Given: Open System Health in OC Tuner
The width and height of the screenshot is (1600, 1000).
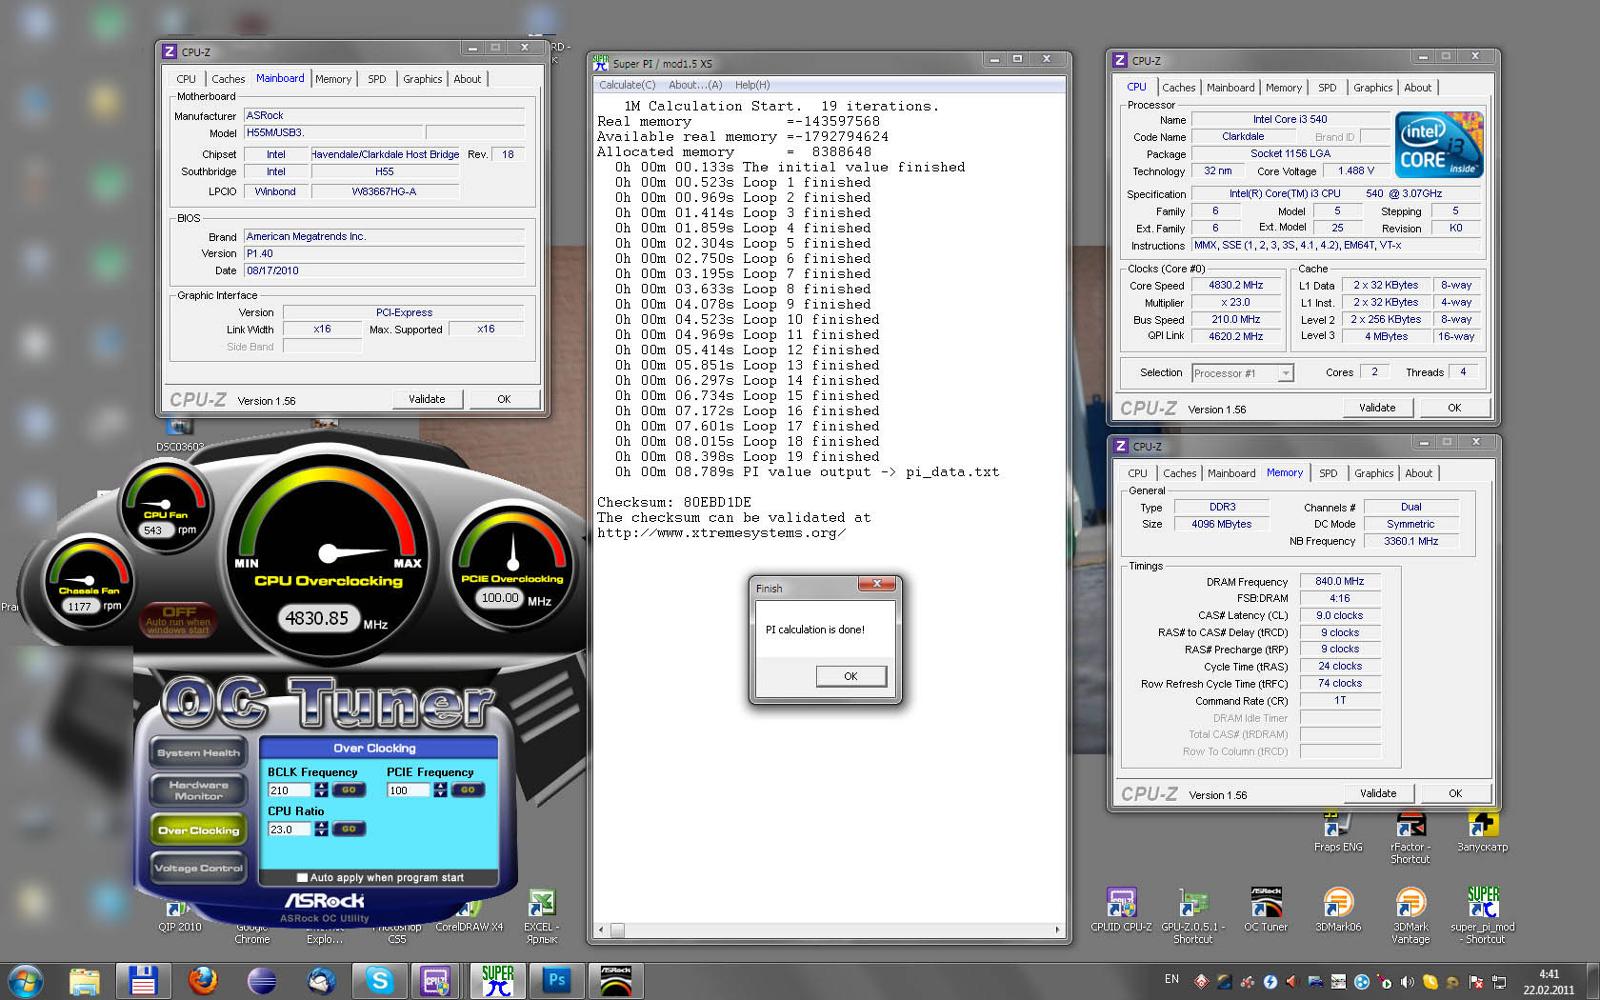Looking at the screenshot, I should tap(198, 753).
